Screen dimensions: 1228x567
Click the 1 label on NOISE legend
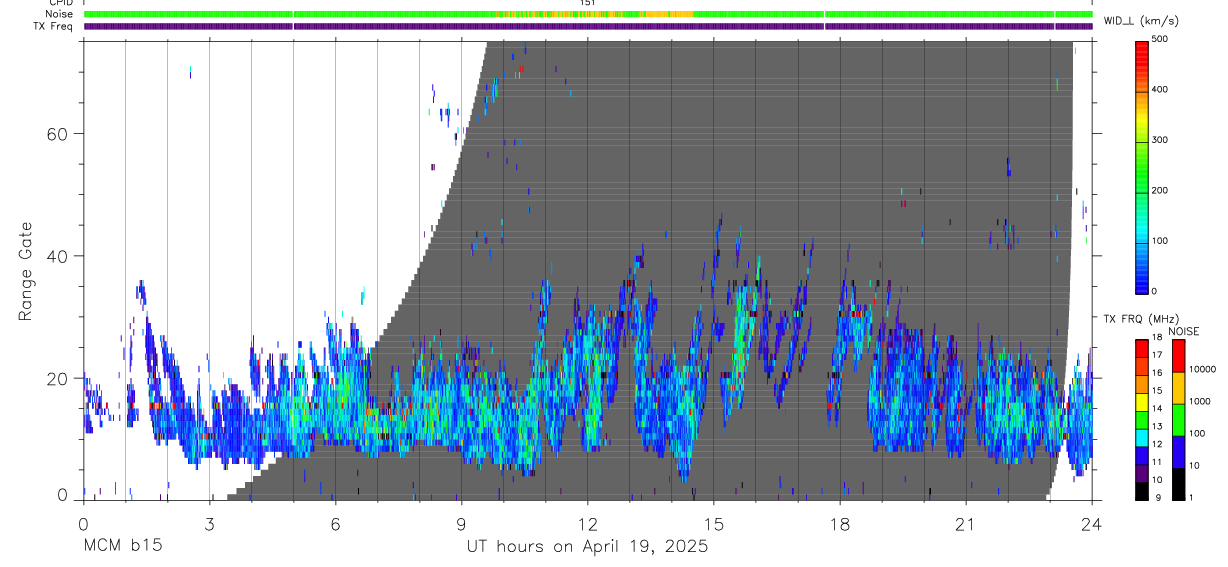point(1190,497)
